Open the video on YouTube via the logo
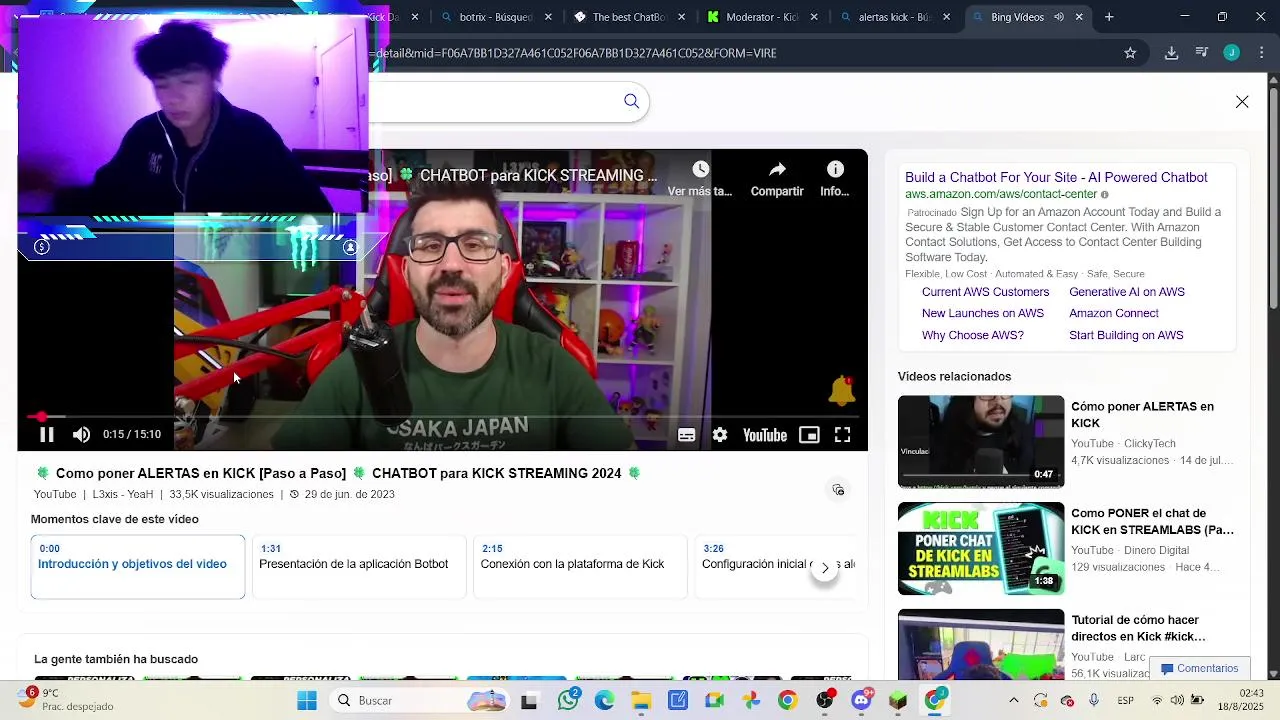Viewport: 1280px width, 720px height. pos(765,435)
